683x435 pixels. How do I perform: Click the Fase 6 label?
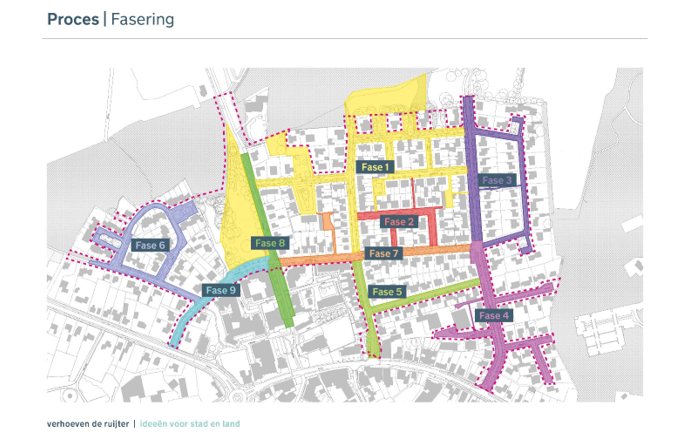click(150, 245)
